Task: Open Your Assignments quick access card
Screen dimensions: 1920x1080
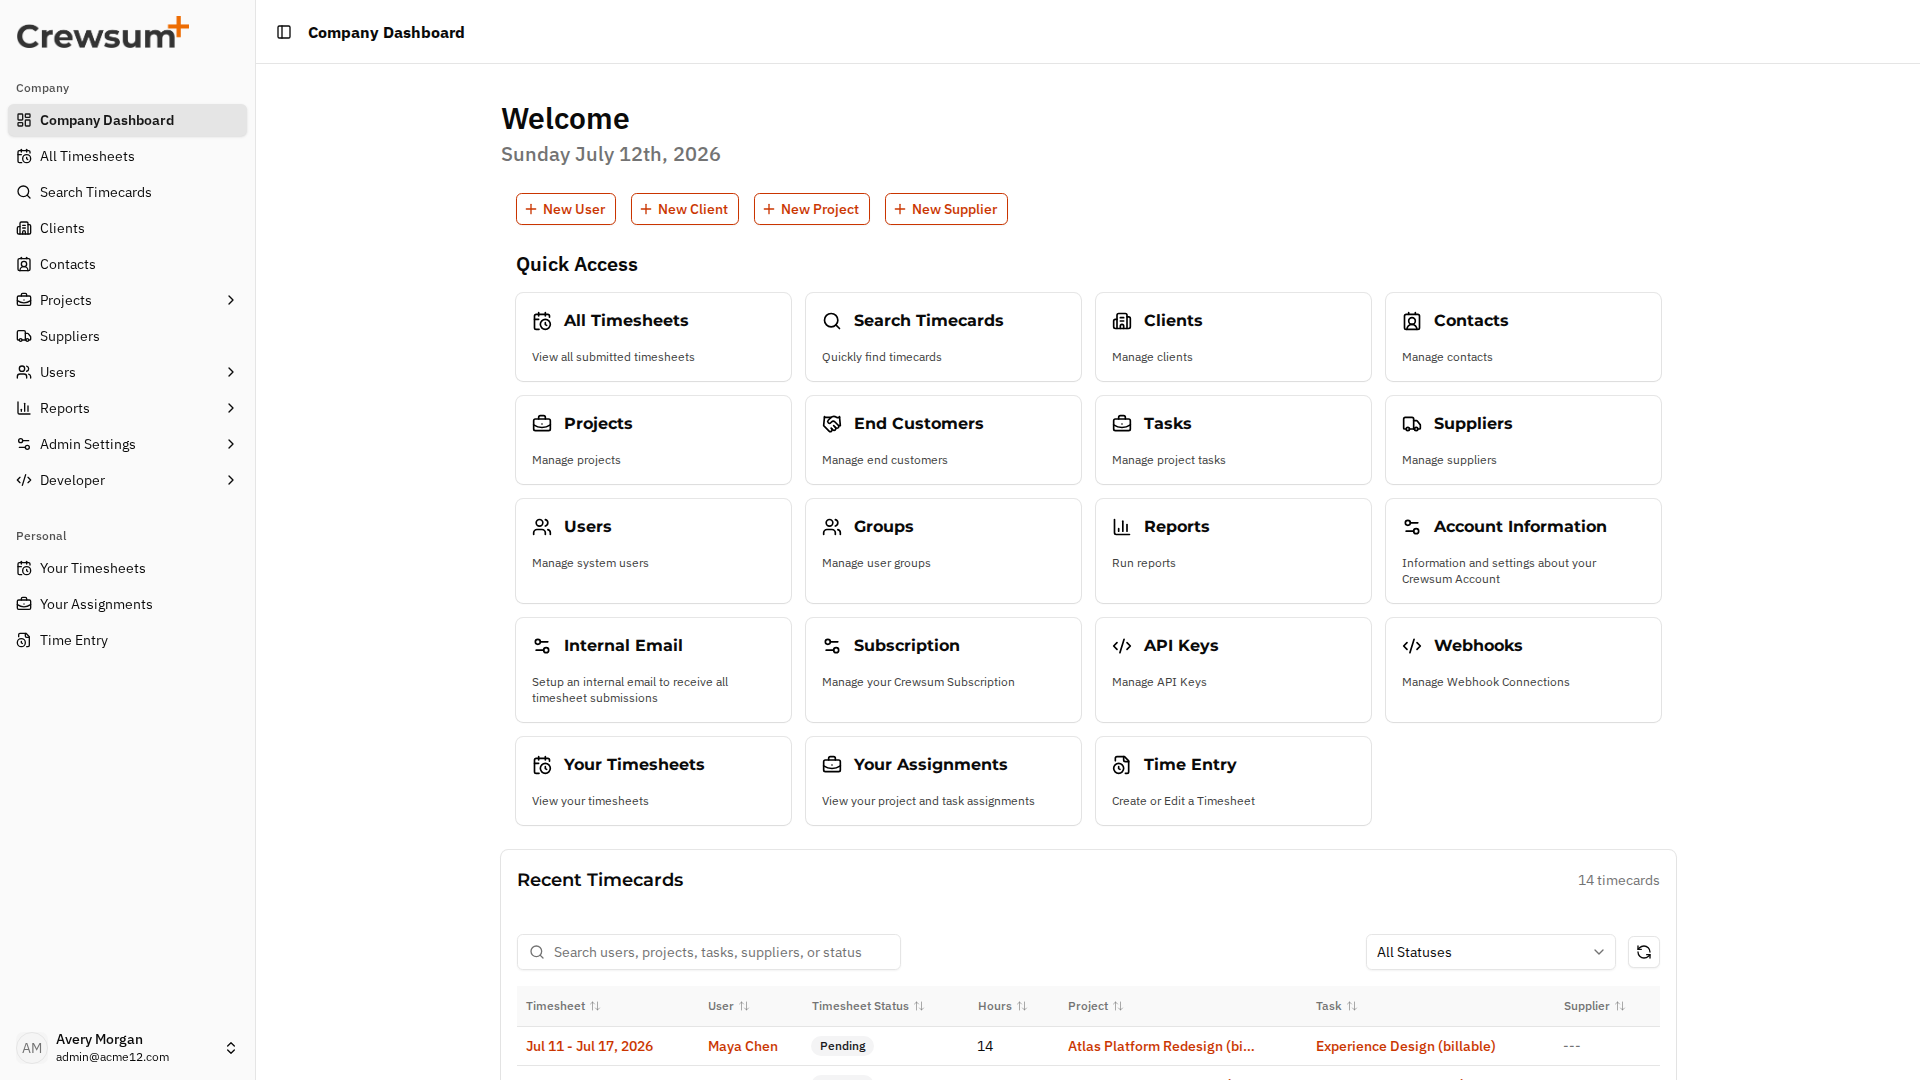Action: point(943,781)
